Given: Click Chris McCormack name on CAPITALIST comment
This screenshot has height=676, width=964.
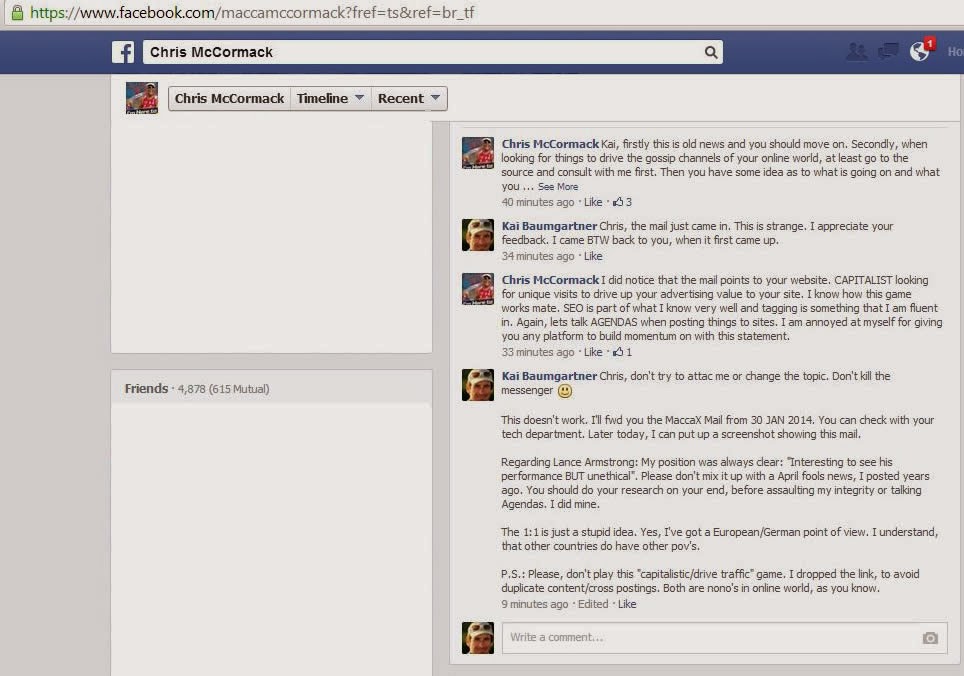Looking at the screenshot, I should tap(550, 280).
